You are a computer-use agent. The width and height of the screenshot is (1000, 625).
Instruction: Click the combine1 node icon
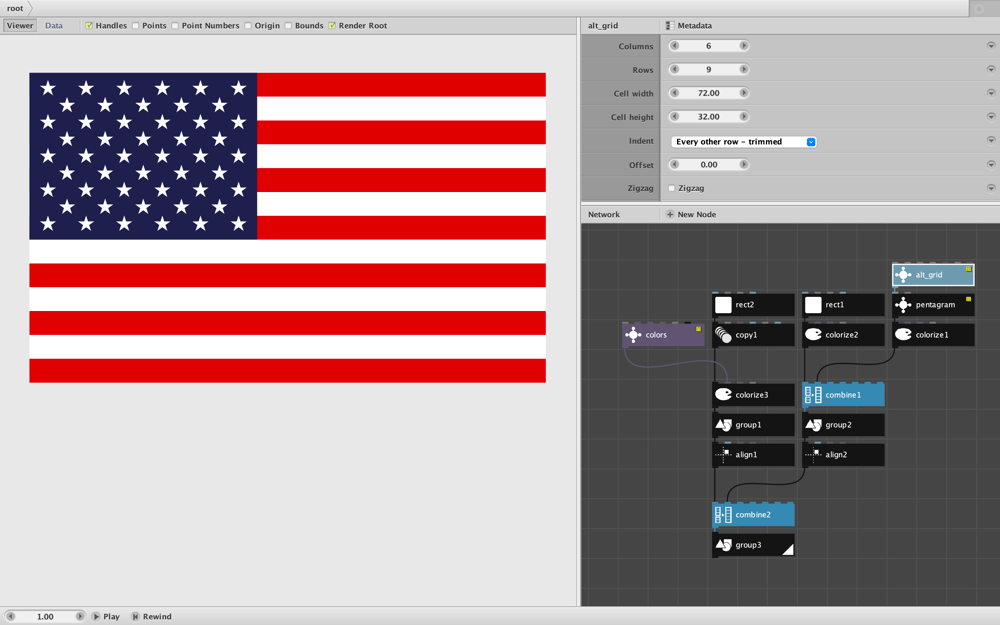[812, 395]
